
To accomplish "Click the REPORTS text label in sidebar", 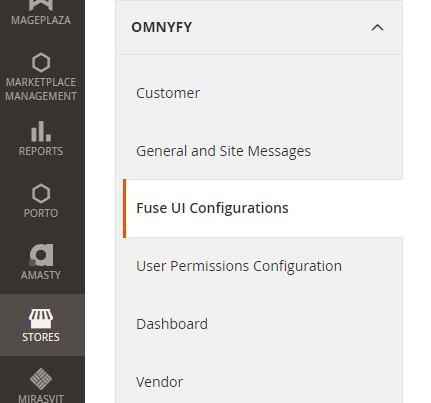I will click(41, 151).
